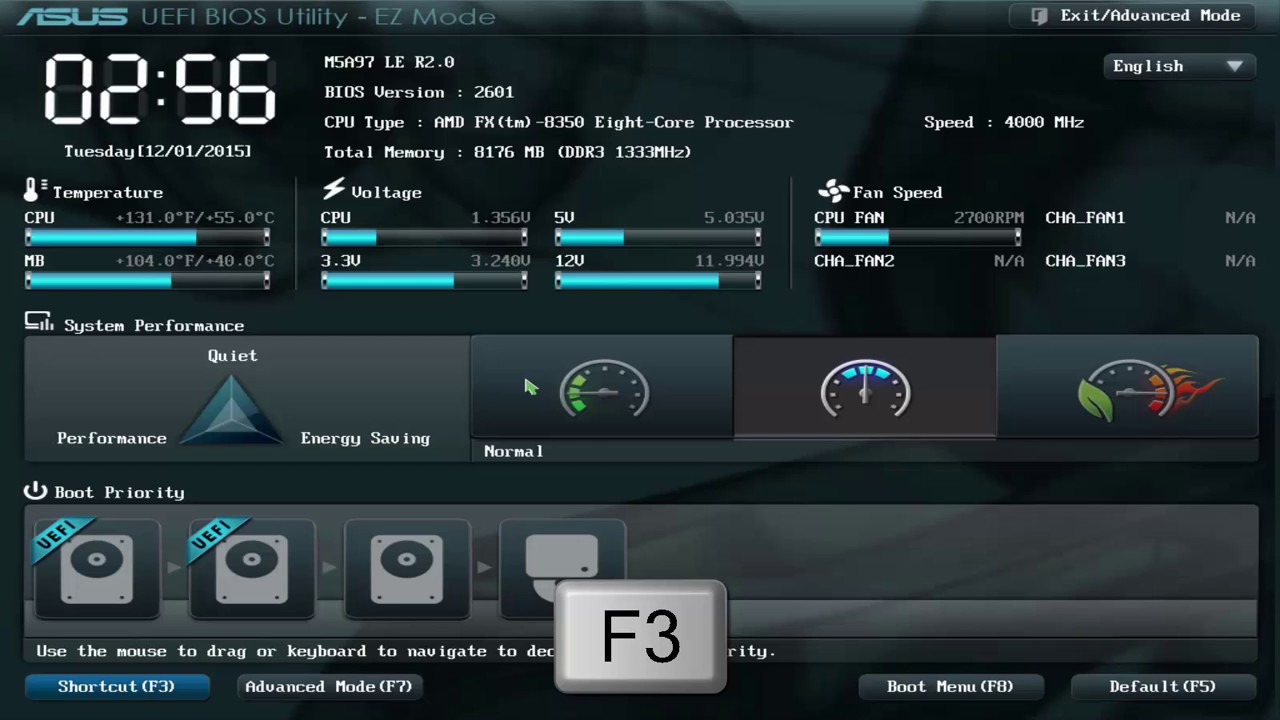Click the CPU voltage bar

coord(424,238)
